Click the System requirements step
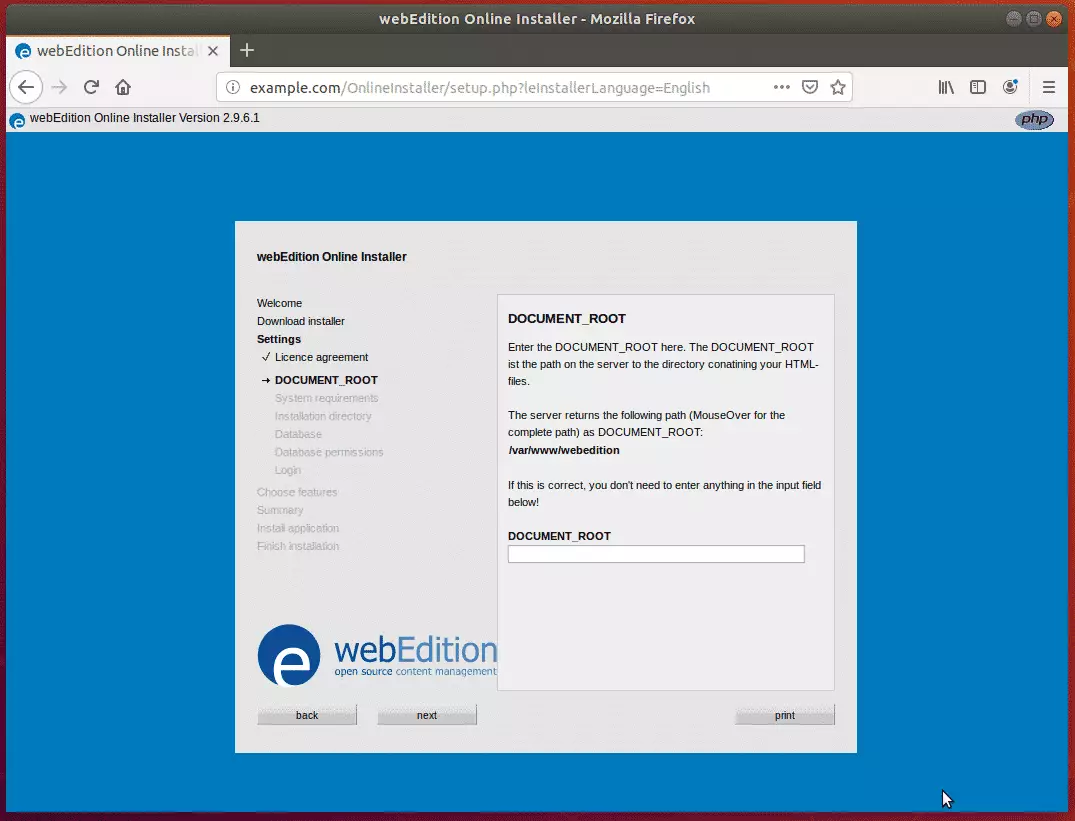 pos(326,398)
